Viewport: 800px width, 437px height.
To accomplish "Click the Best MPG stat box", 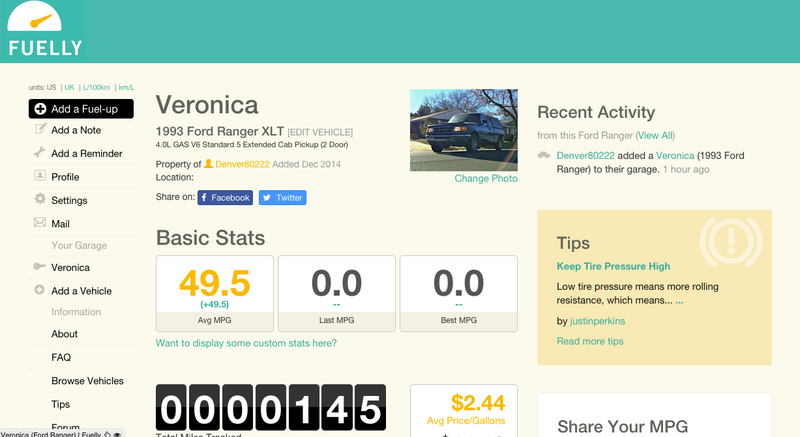I will point(459,294).
